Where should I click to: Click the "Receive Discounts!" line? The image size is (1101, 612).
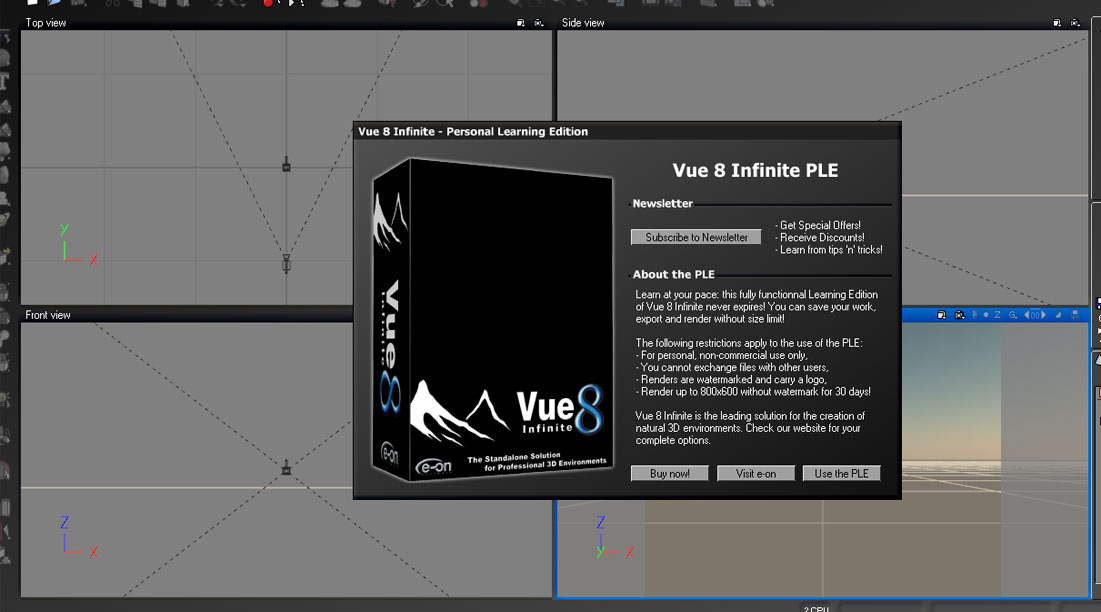click(x=820, y=237)
